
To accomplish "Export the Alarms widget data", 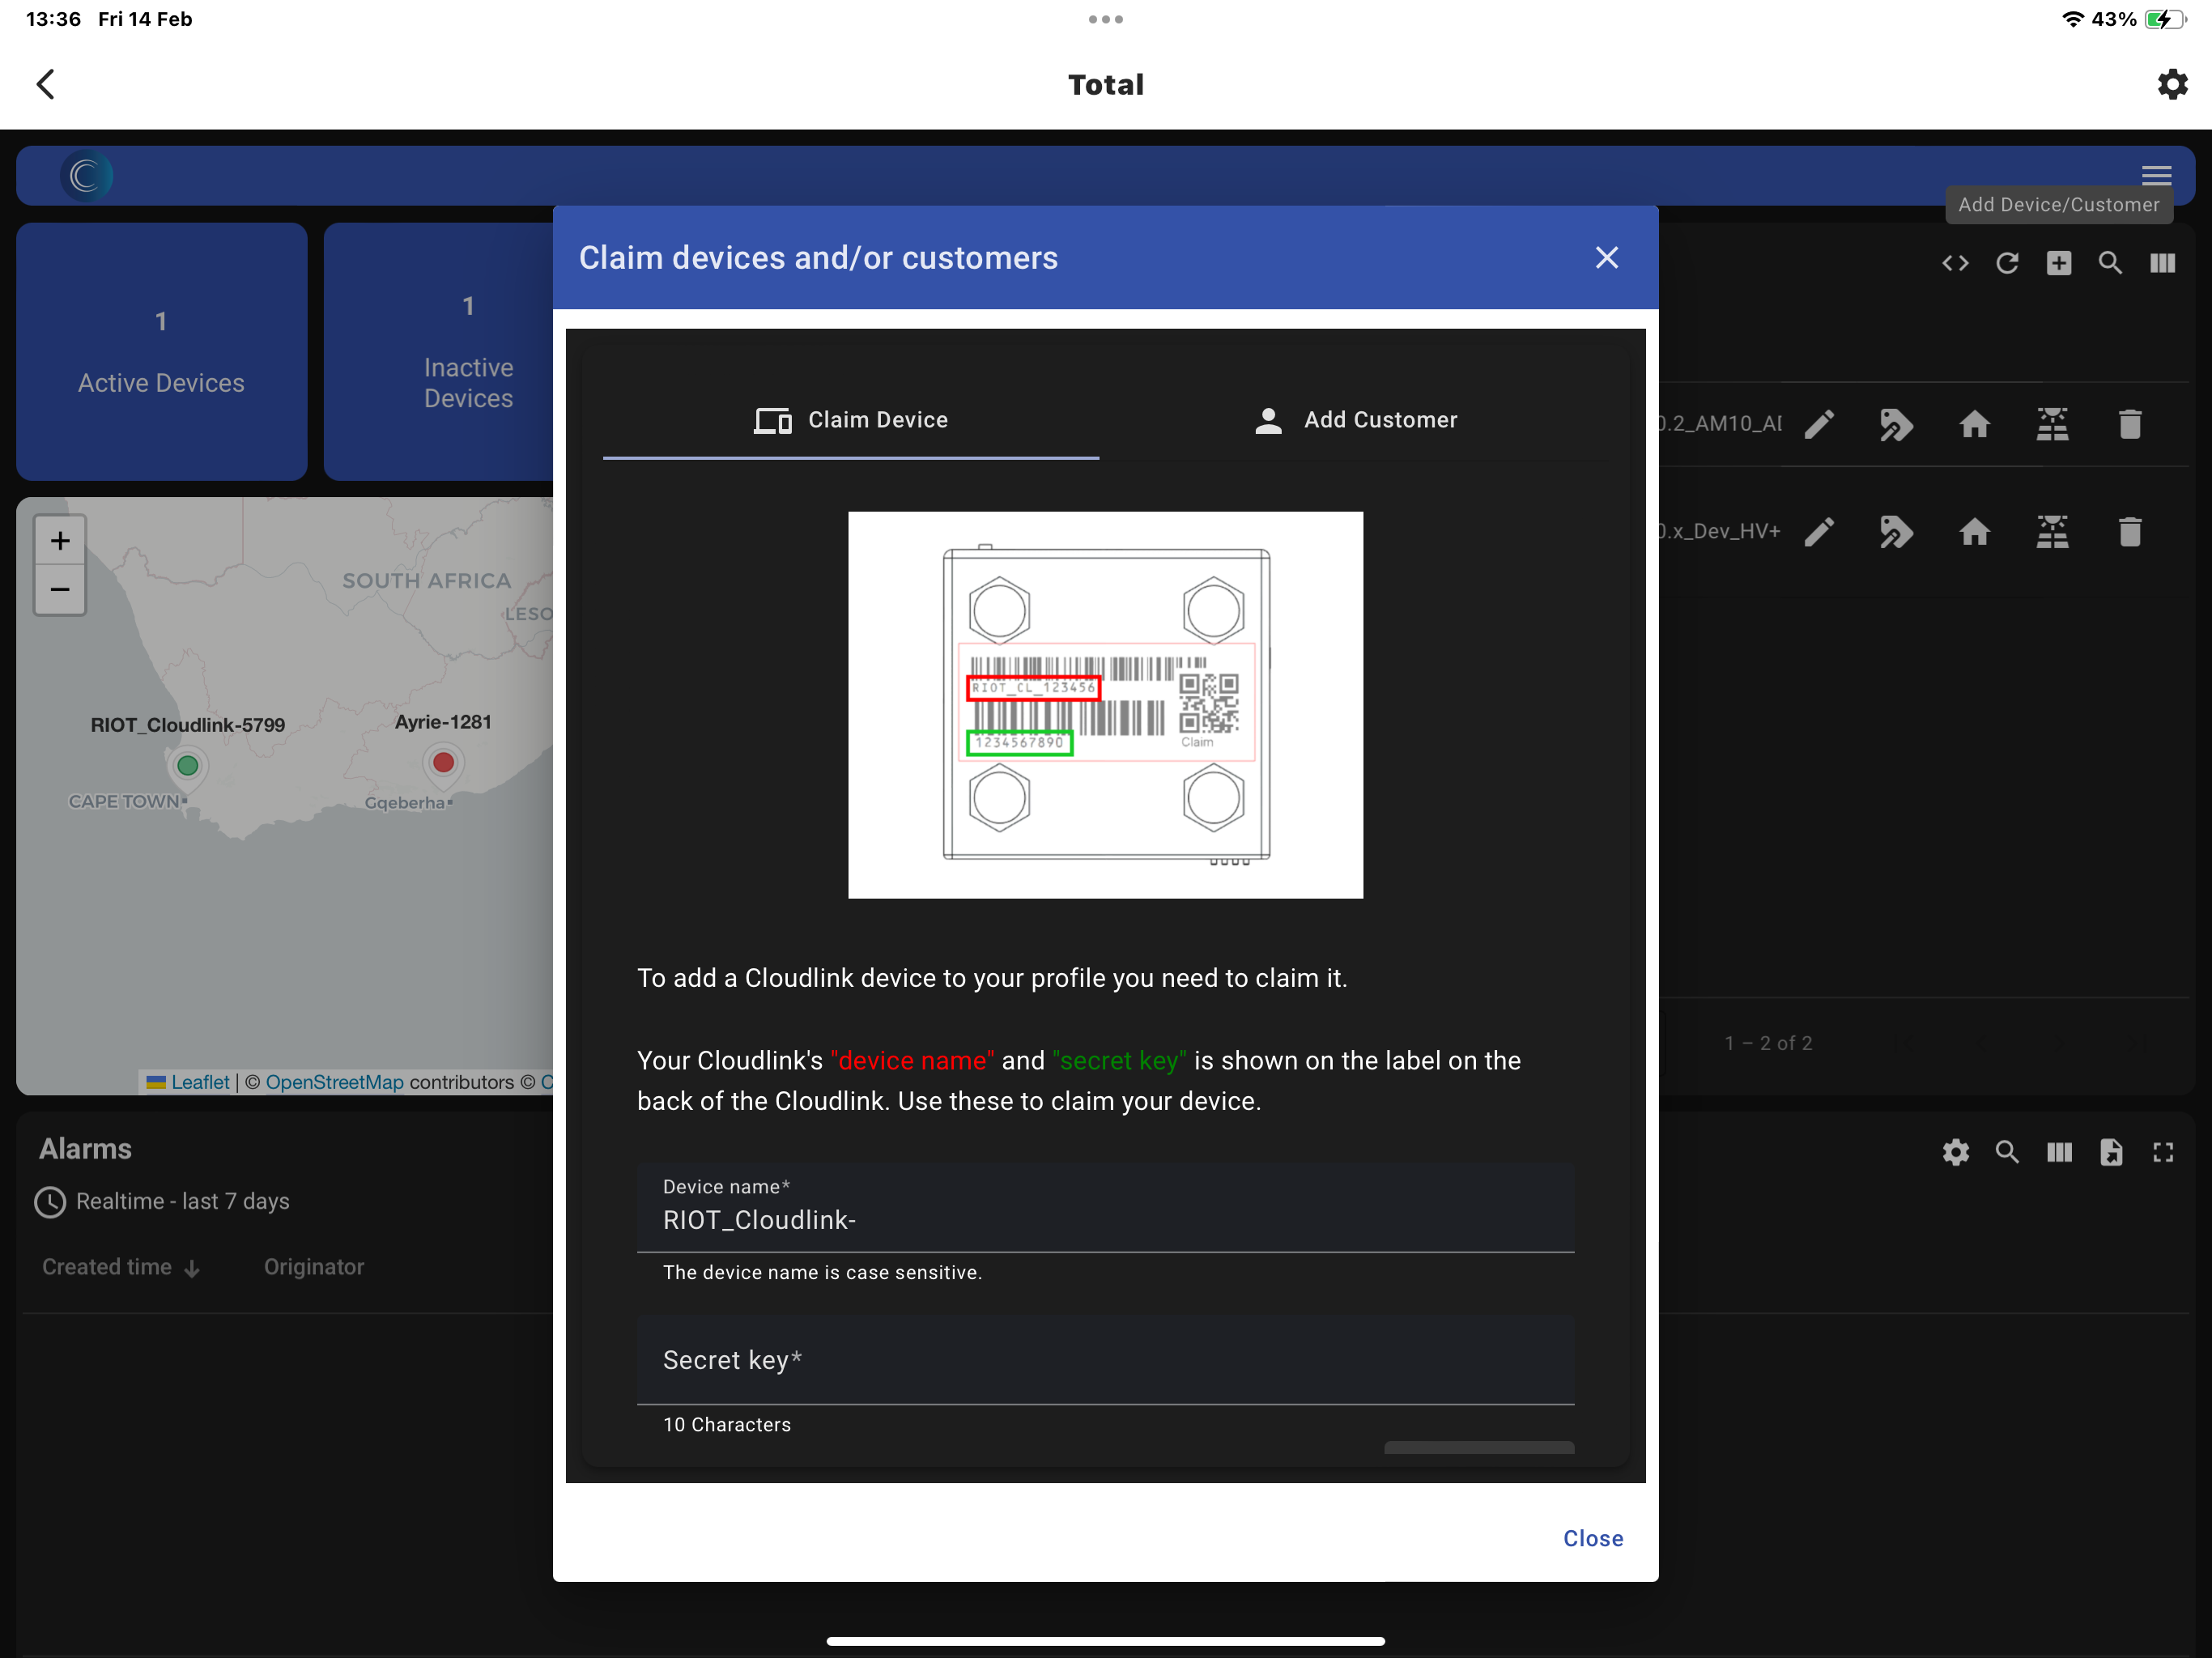I will click(x=2111, y=1152).
